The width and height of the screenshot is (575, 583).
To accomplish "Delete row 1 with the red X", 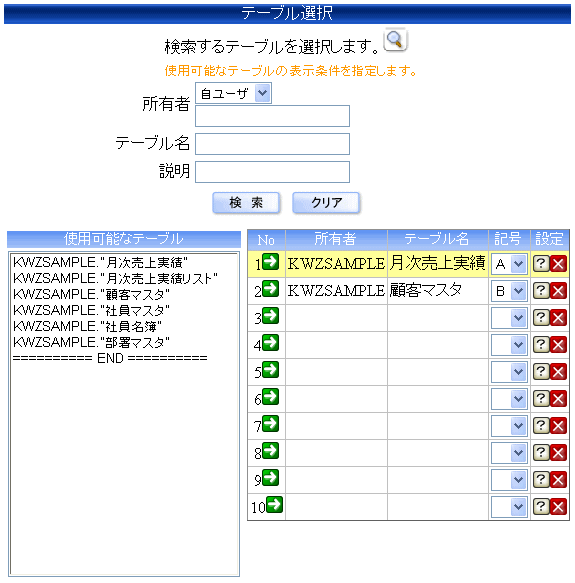I will coord(558,264).
